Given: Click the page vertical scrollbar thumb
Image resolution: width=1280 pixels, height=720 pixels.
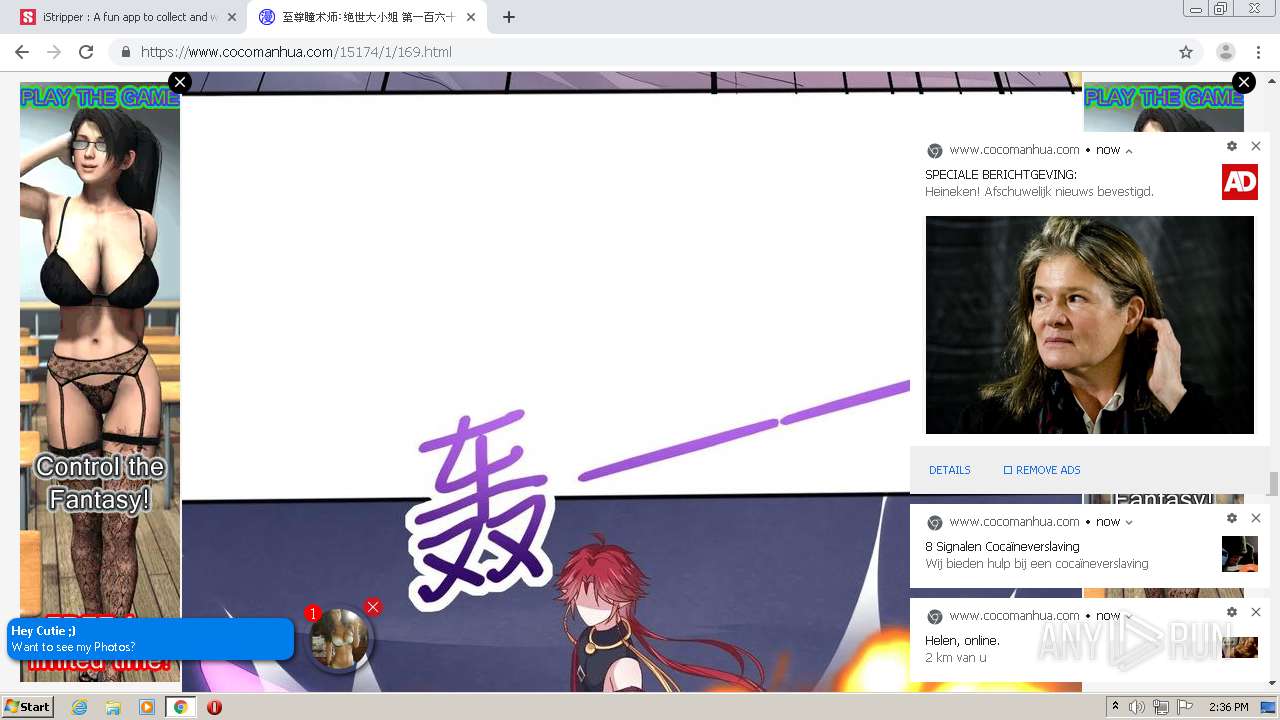Looking at the screenshot, I should (1273, 484).
